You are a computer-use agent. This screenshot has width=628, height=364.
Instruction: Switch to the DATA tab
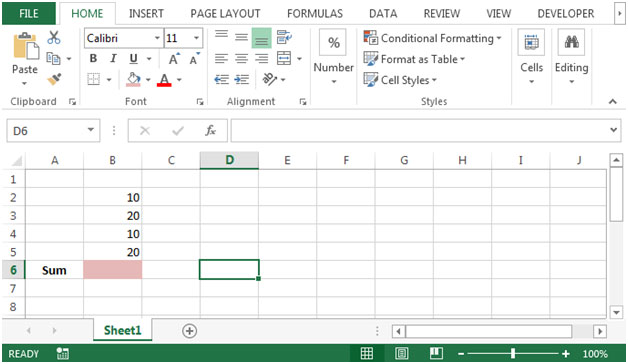(x=383, y=14)
